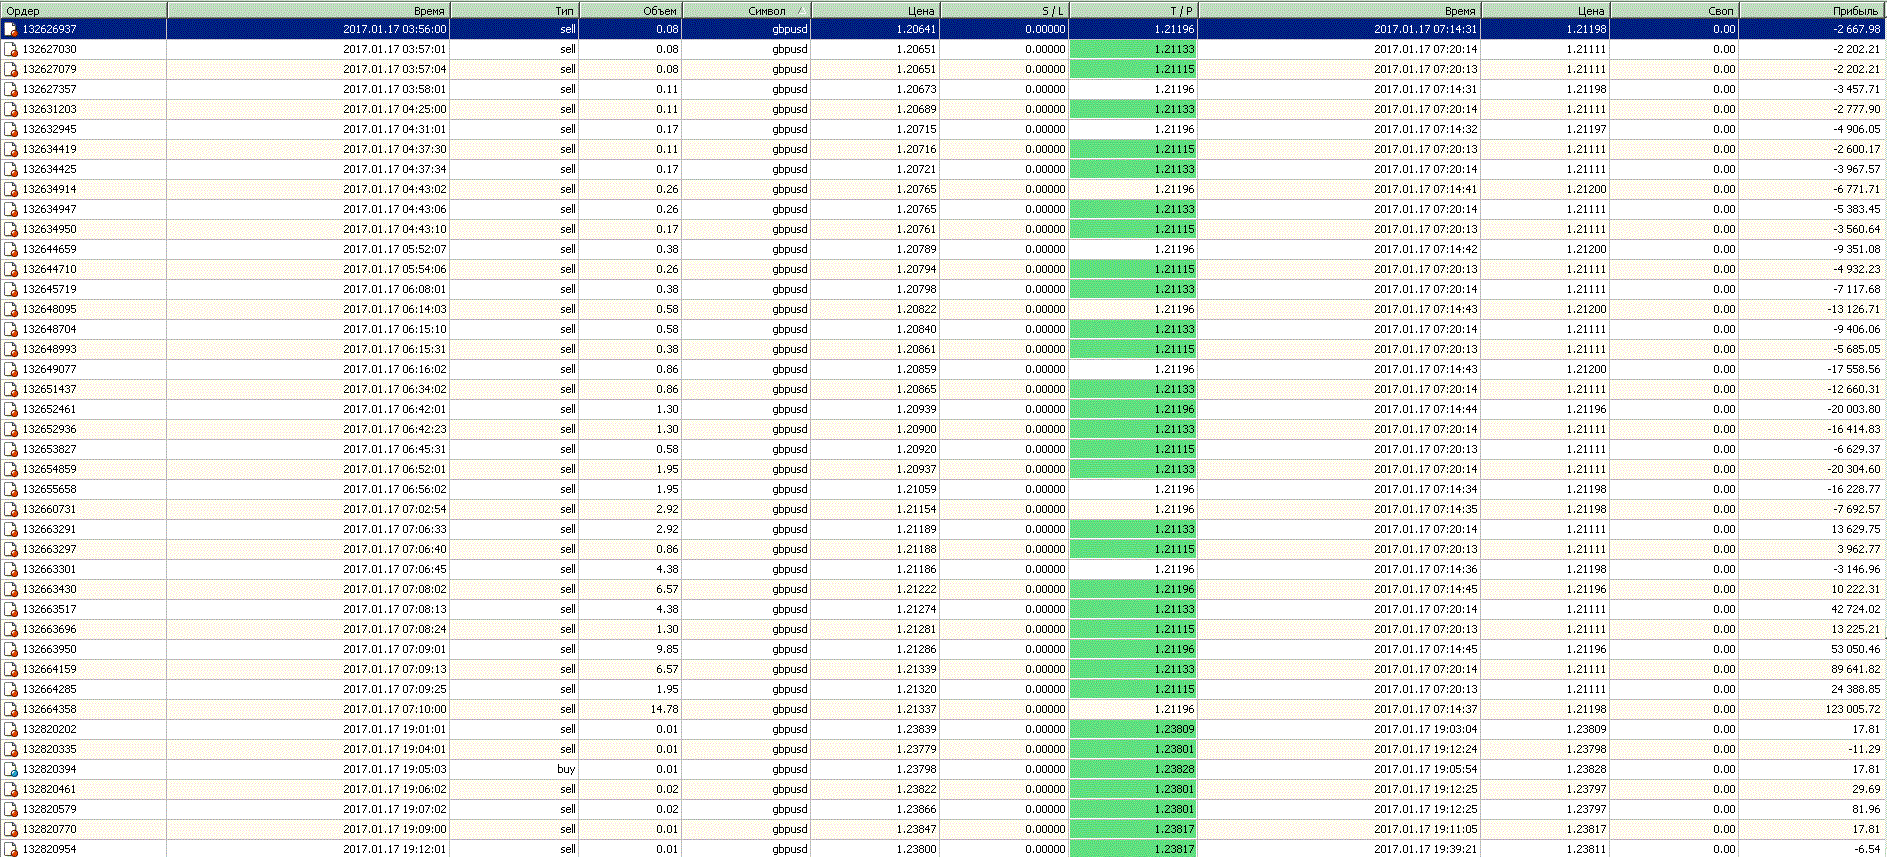Click the Своп column header
Image resolution: width=1887 pixels, height=857 pixels.
[1675, 10]
